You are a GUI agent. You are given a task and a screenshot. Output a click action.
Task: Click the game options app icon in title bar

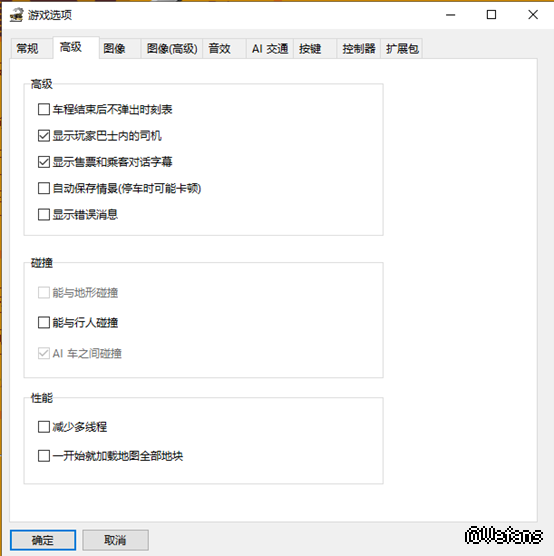point(16,15)
